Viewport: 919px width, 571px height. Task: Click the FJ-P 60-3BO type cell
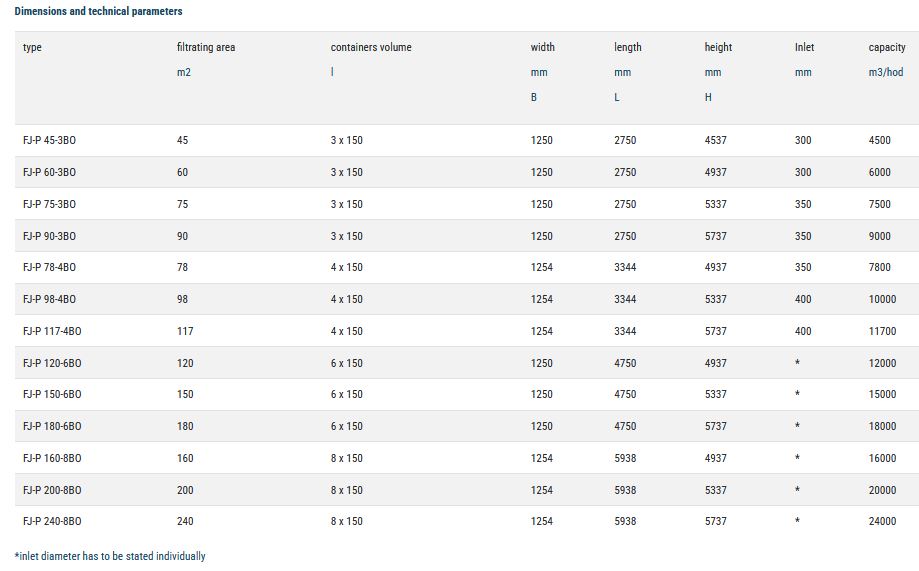coord(49,172)
